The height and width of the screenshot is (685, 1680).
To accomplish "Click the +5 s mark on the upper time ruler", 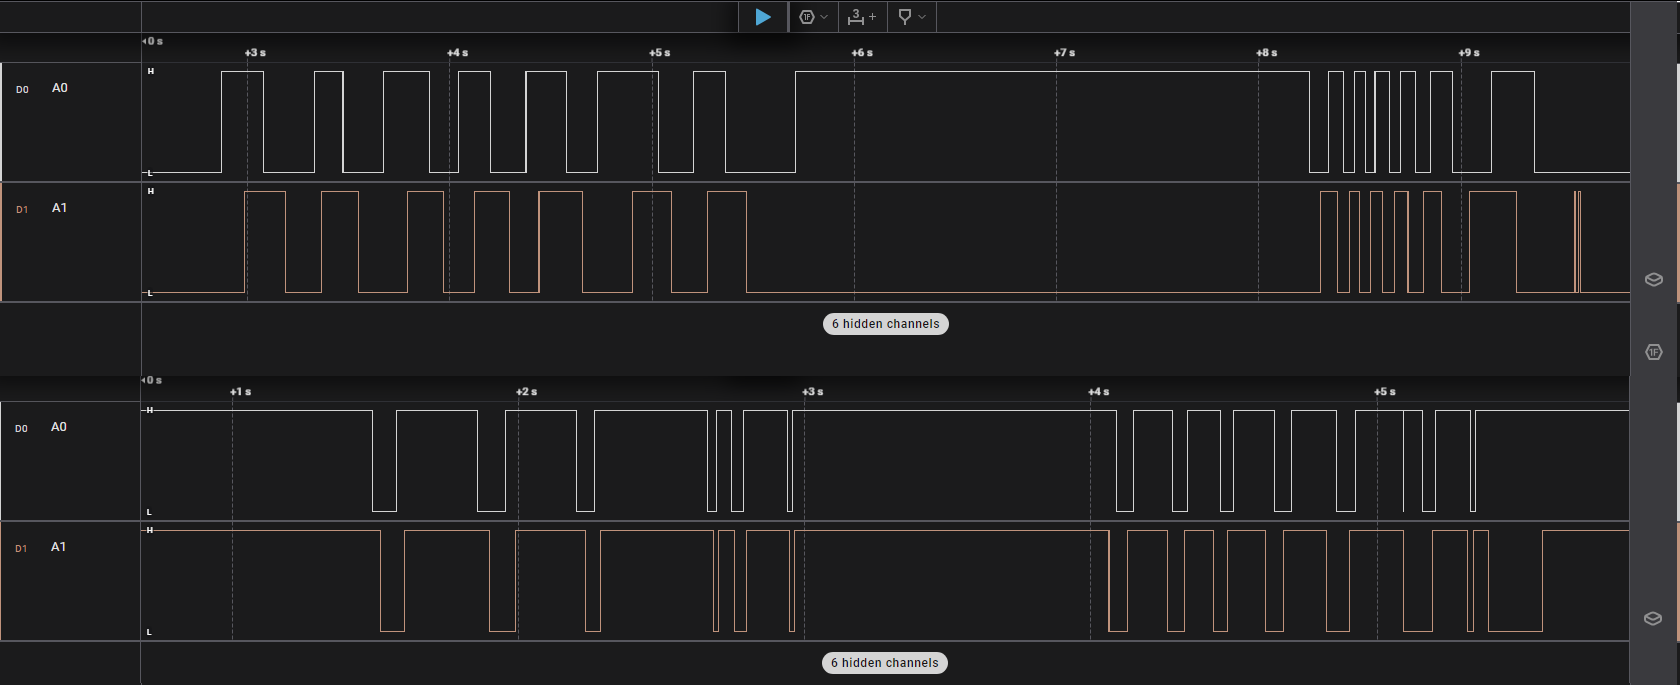I will (x=659, y=53).
